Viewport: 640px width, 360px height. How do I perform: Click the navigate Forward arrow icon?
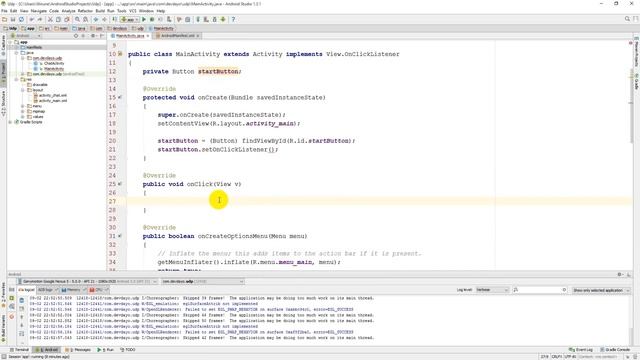(x=104, y=19)
